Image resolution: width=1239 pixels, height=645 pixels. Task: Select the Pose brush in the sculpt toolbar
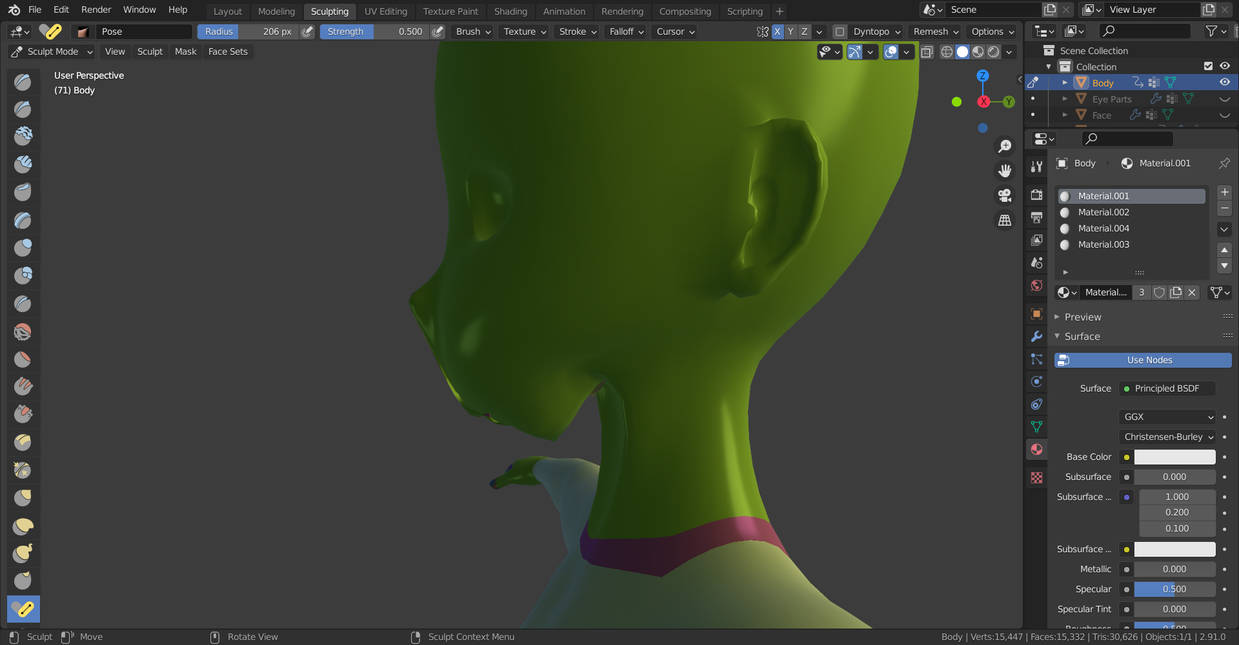23,608
